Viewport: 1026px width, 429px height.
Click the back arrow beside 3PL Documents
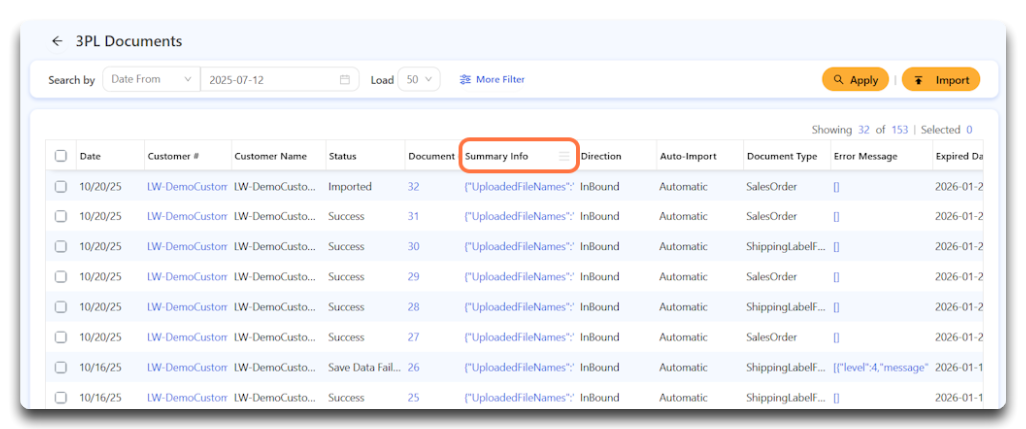coord(57,42)
